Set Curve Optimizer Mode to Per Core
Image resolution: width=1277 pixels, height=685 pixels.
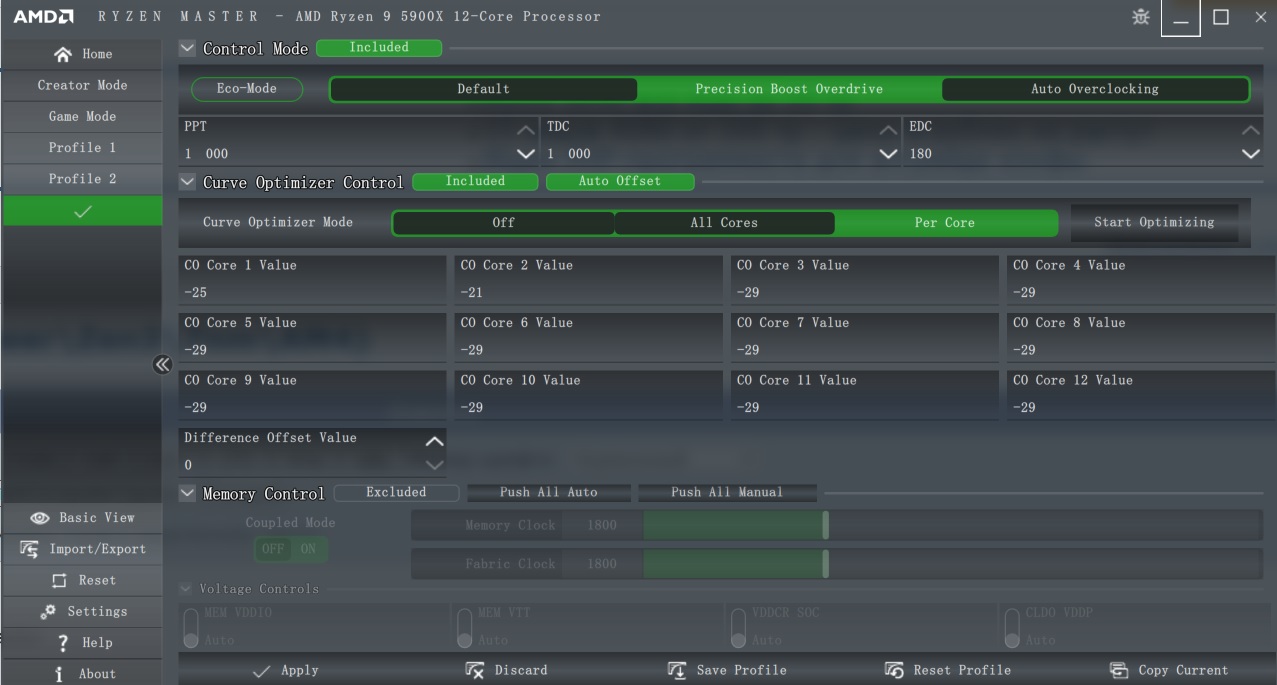tap(945, 222)
